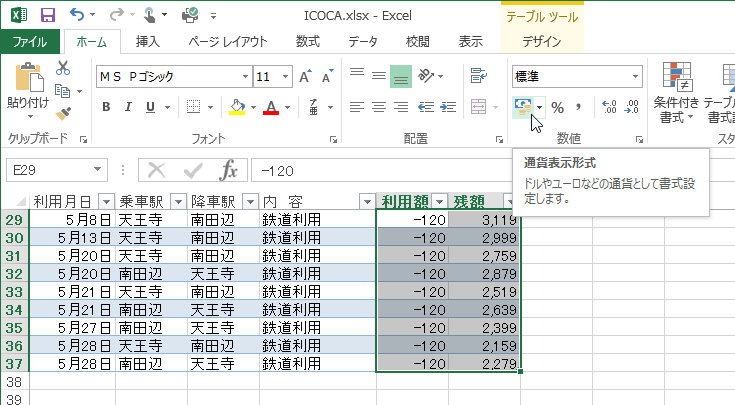Click the Insert Function fx button
This screenshot has width=735, height=405.
228,170
